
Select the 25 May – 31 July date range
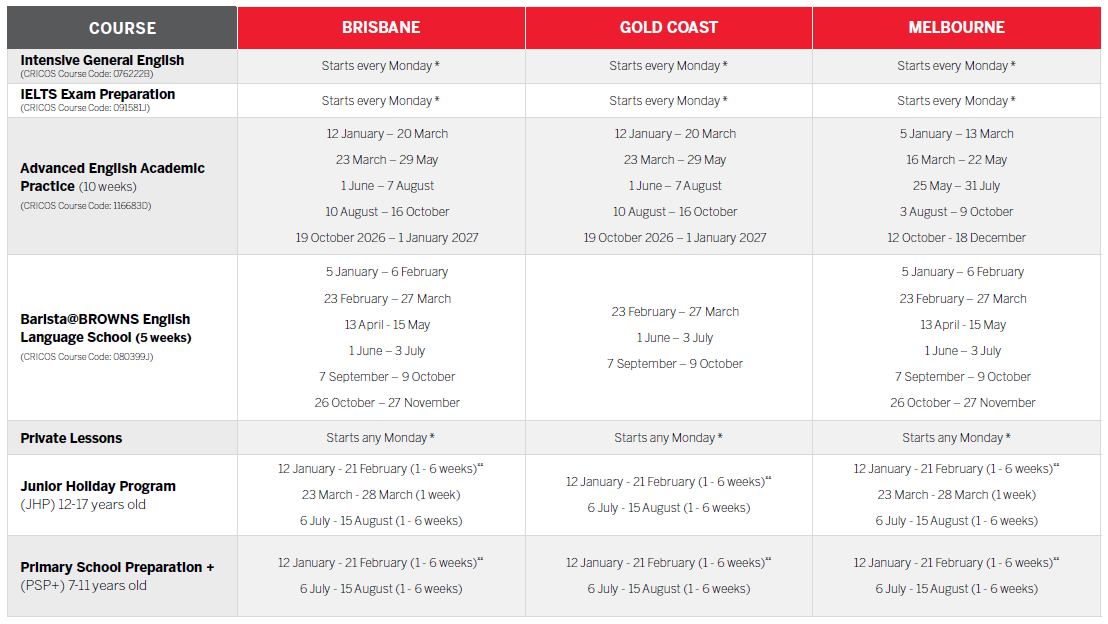tap(956, 186)
